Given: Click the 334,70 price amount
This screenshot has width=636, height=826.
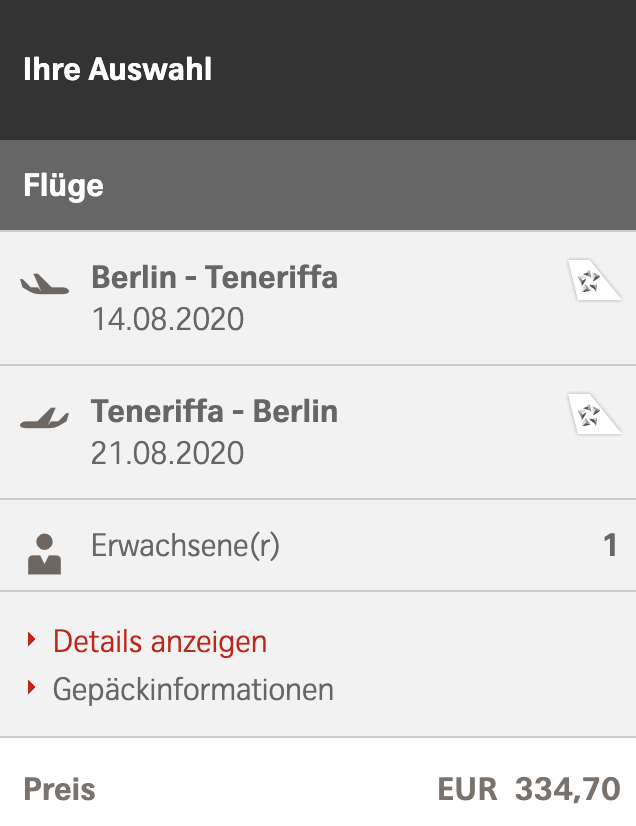Looking at the screenshot, I should pos(567,789).
